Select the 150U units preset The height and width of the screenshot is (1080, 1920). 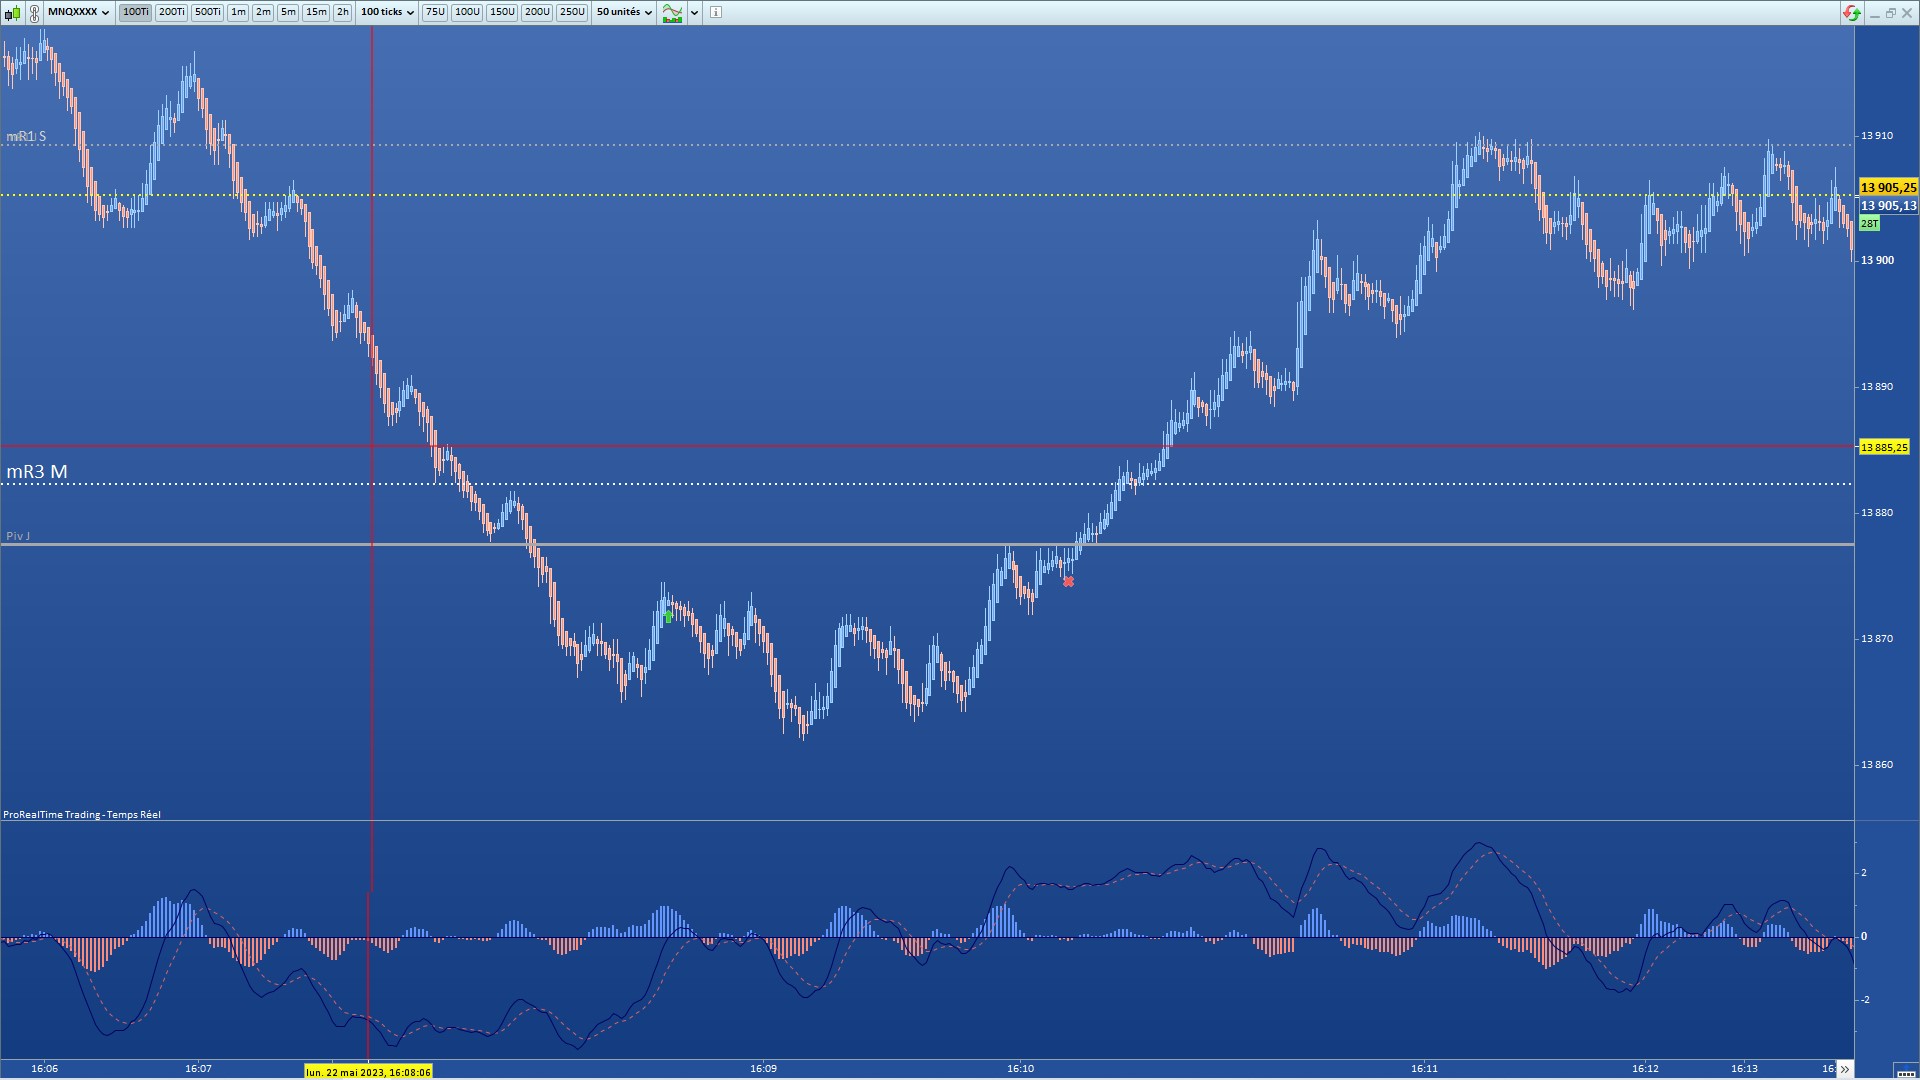[502, 12]
